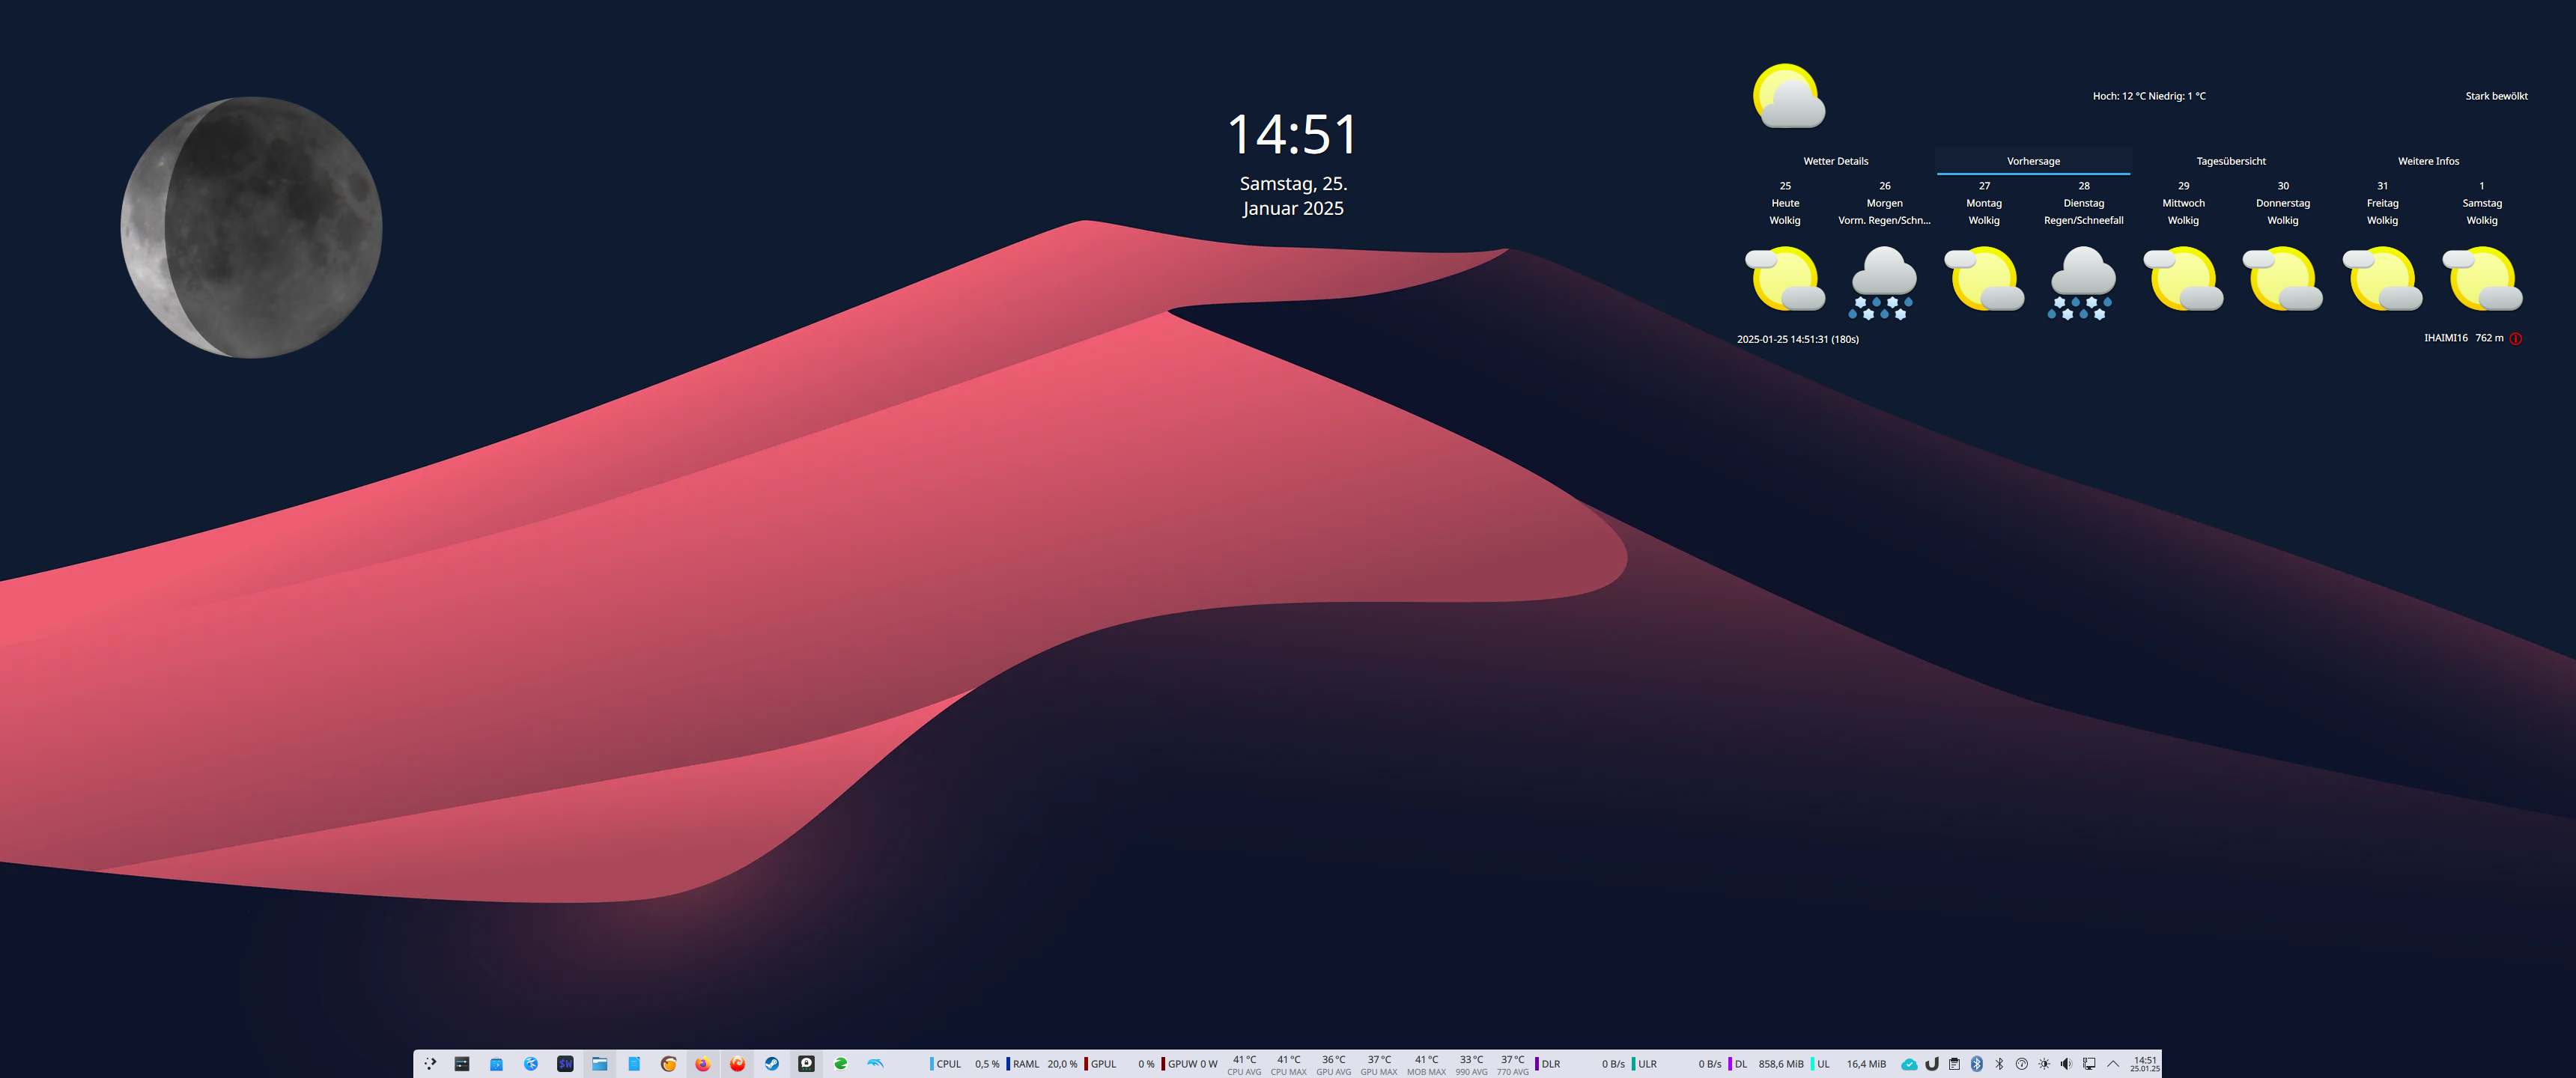This screenshot has width=2576, height=1078.
Task: Launch Steam from the taskbar
Action: pos(772,1064)
